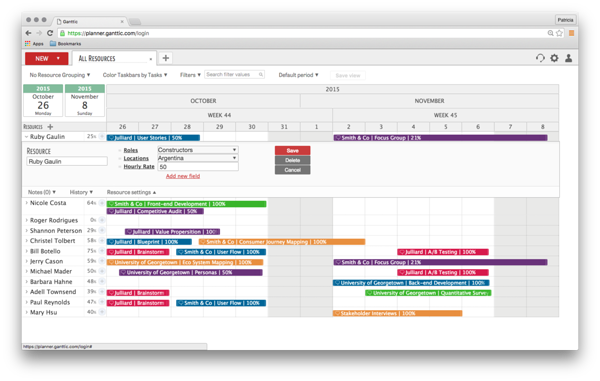This screenshot has height=381, width=600.
Task: Click WEEK 45 header
Action: tap(445, 115)
